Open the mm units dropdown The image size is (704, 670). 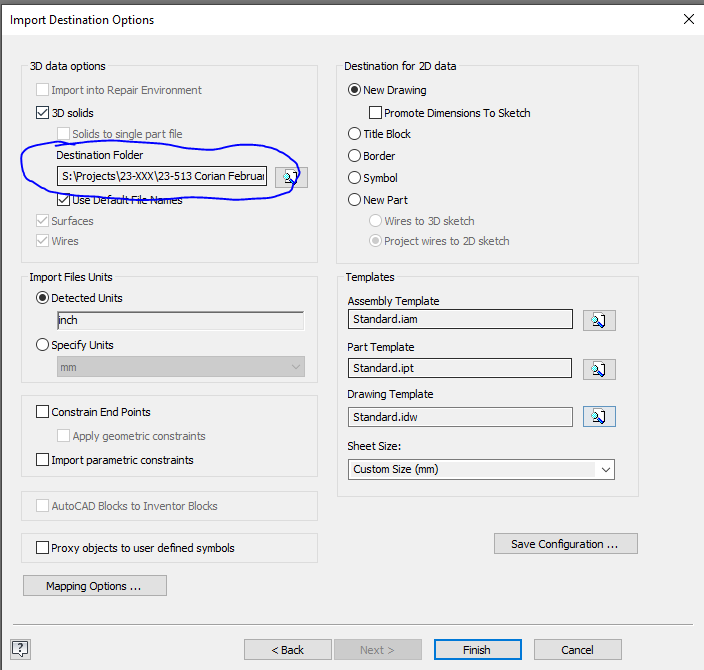(180, 367)
